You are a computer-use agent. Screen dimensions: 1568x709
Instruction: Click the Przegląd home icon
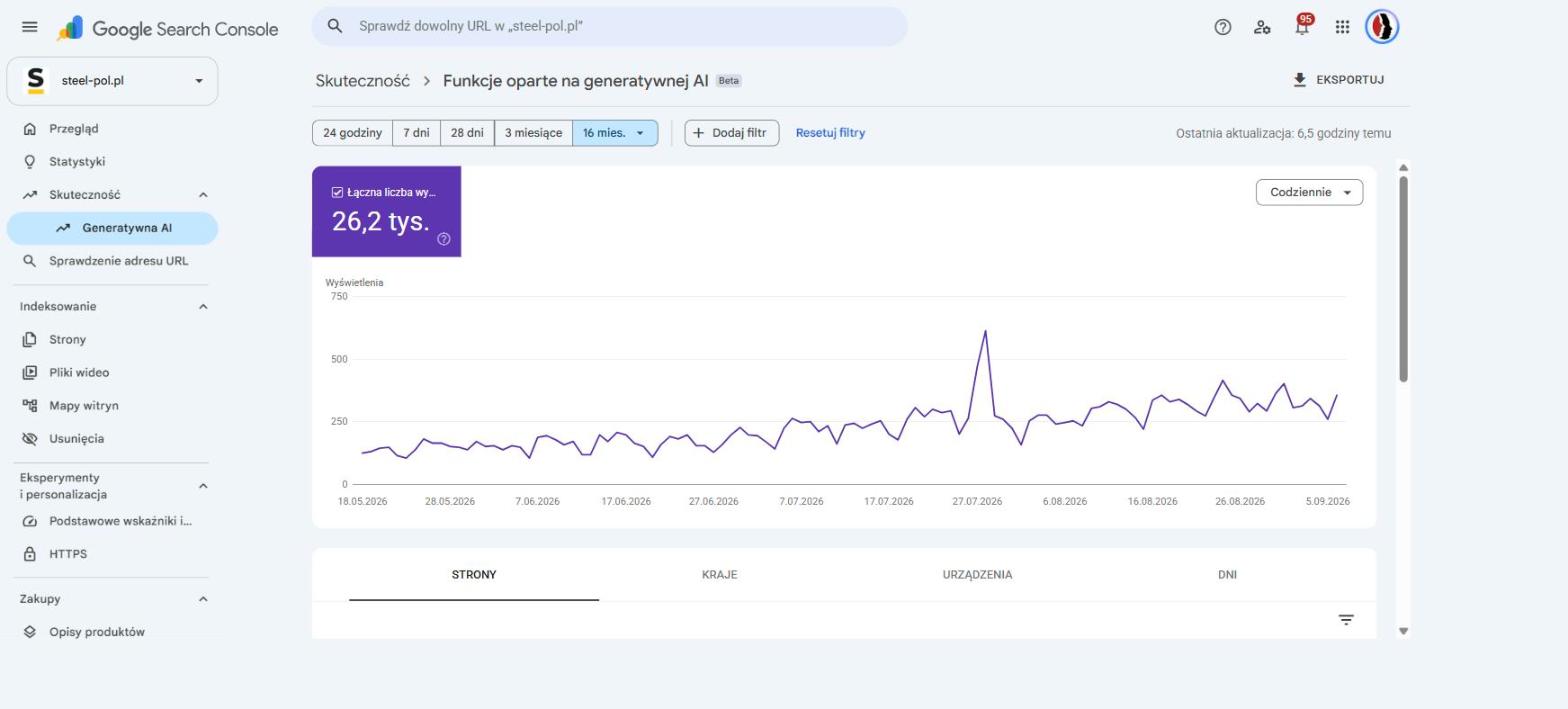tap(30, 129)
